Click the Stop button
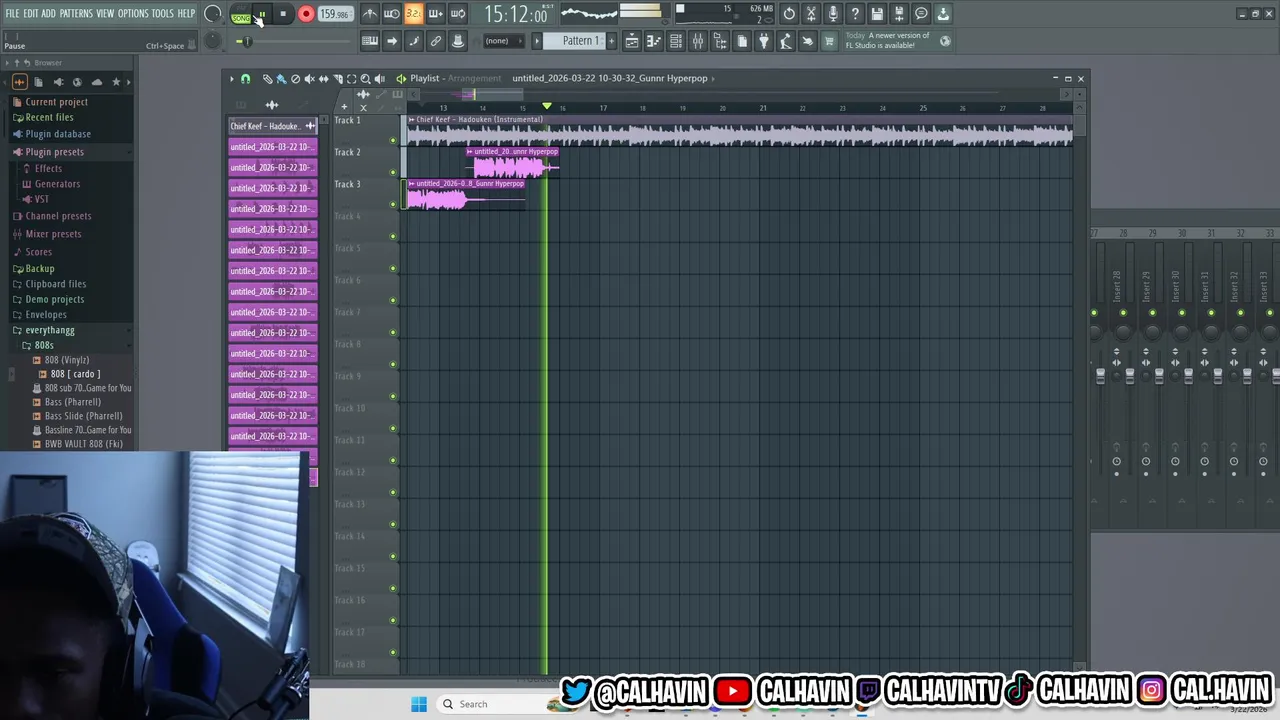This screenshot has height=720, width=1280. (x=283, y=14)
